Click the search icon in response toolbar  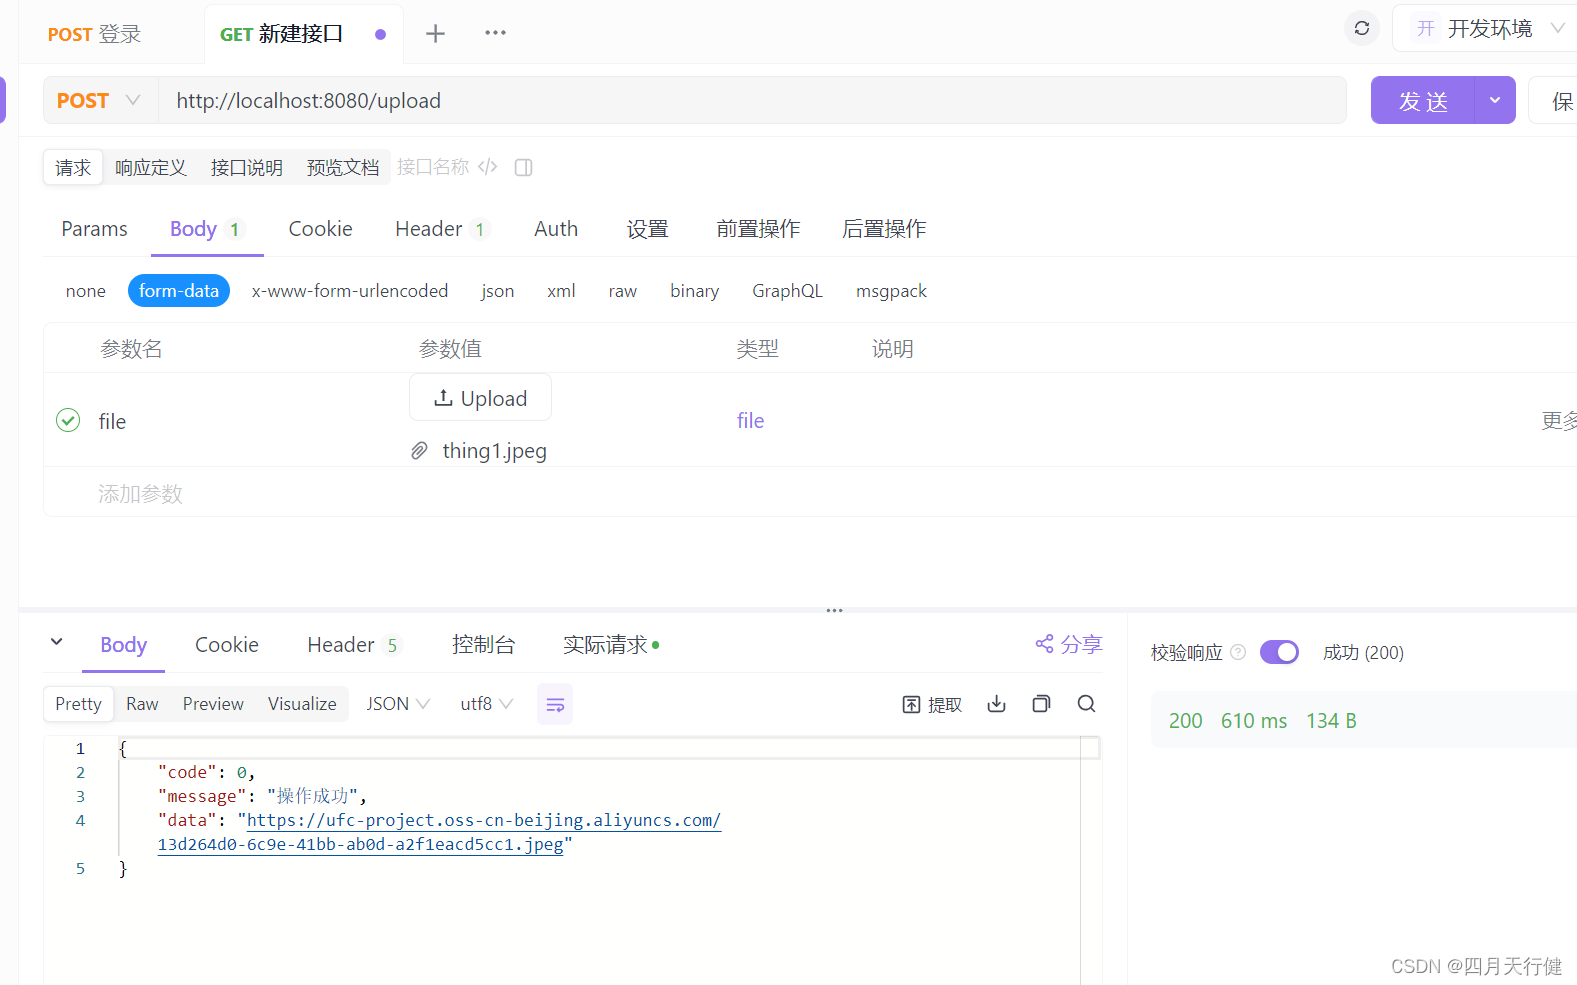tap(1086, 704)
